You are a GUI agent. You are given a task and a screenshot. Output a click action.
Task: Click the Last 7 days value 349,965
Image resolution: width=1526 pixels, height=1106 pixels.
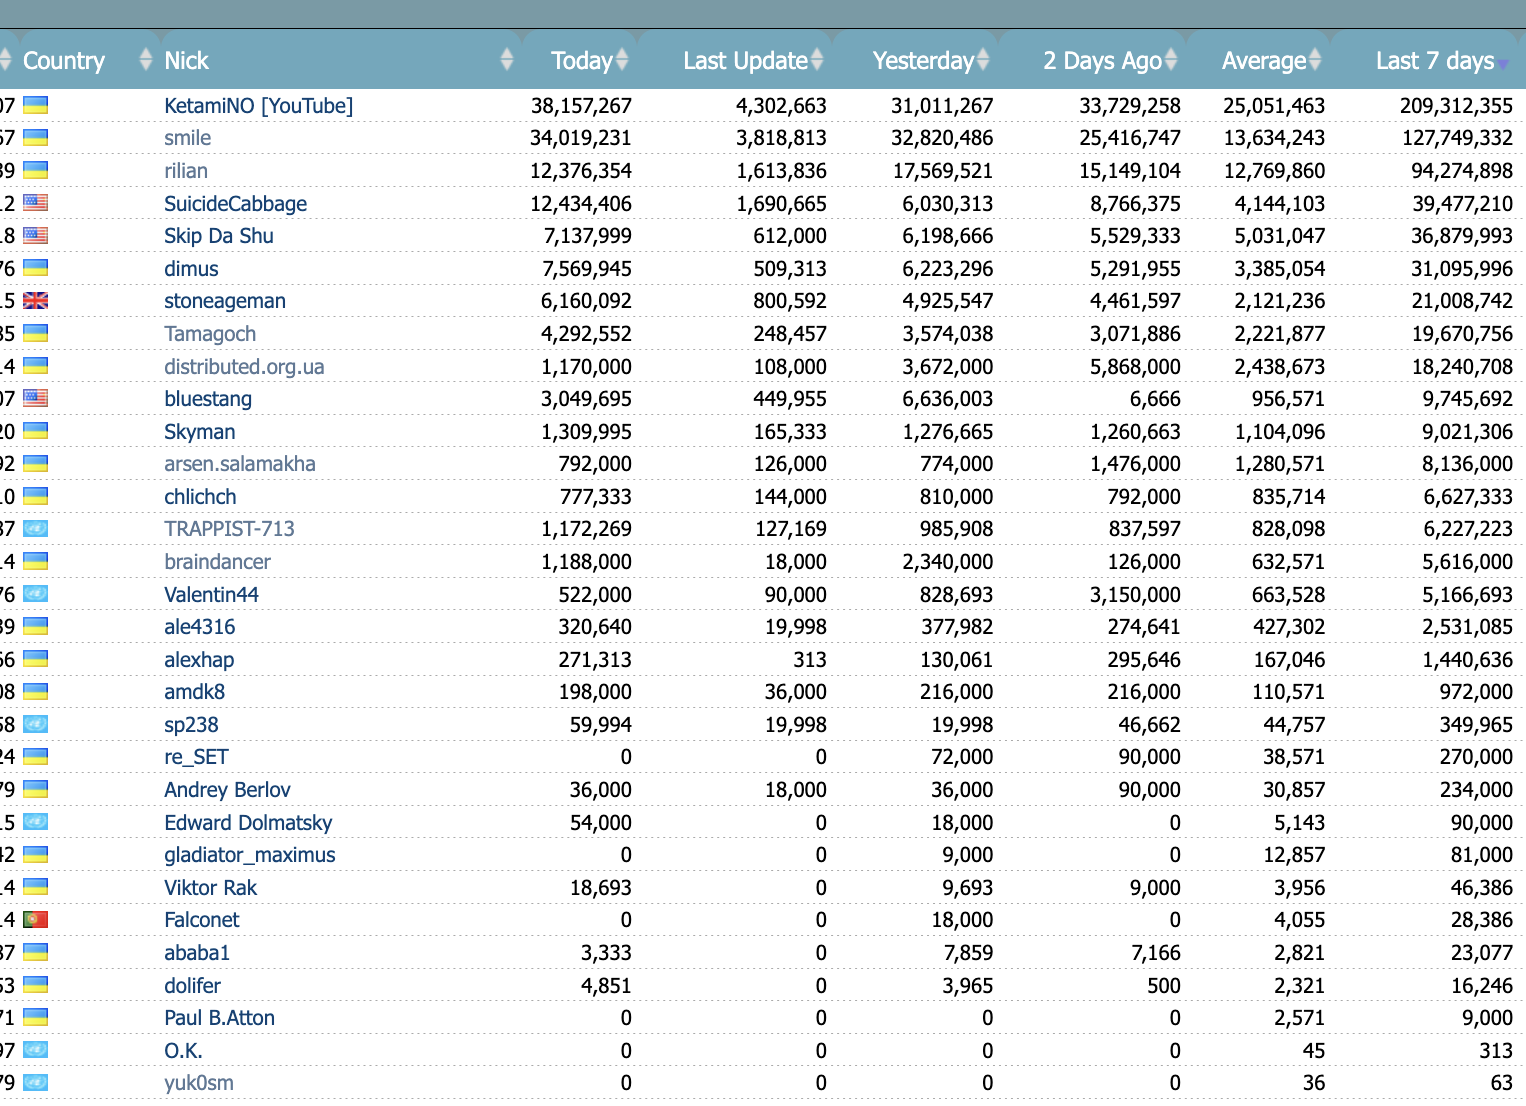coord(1476,724)
